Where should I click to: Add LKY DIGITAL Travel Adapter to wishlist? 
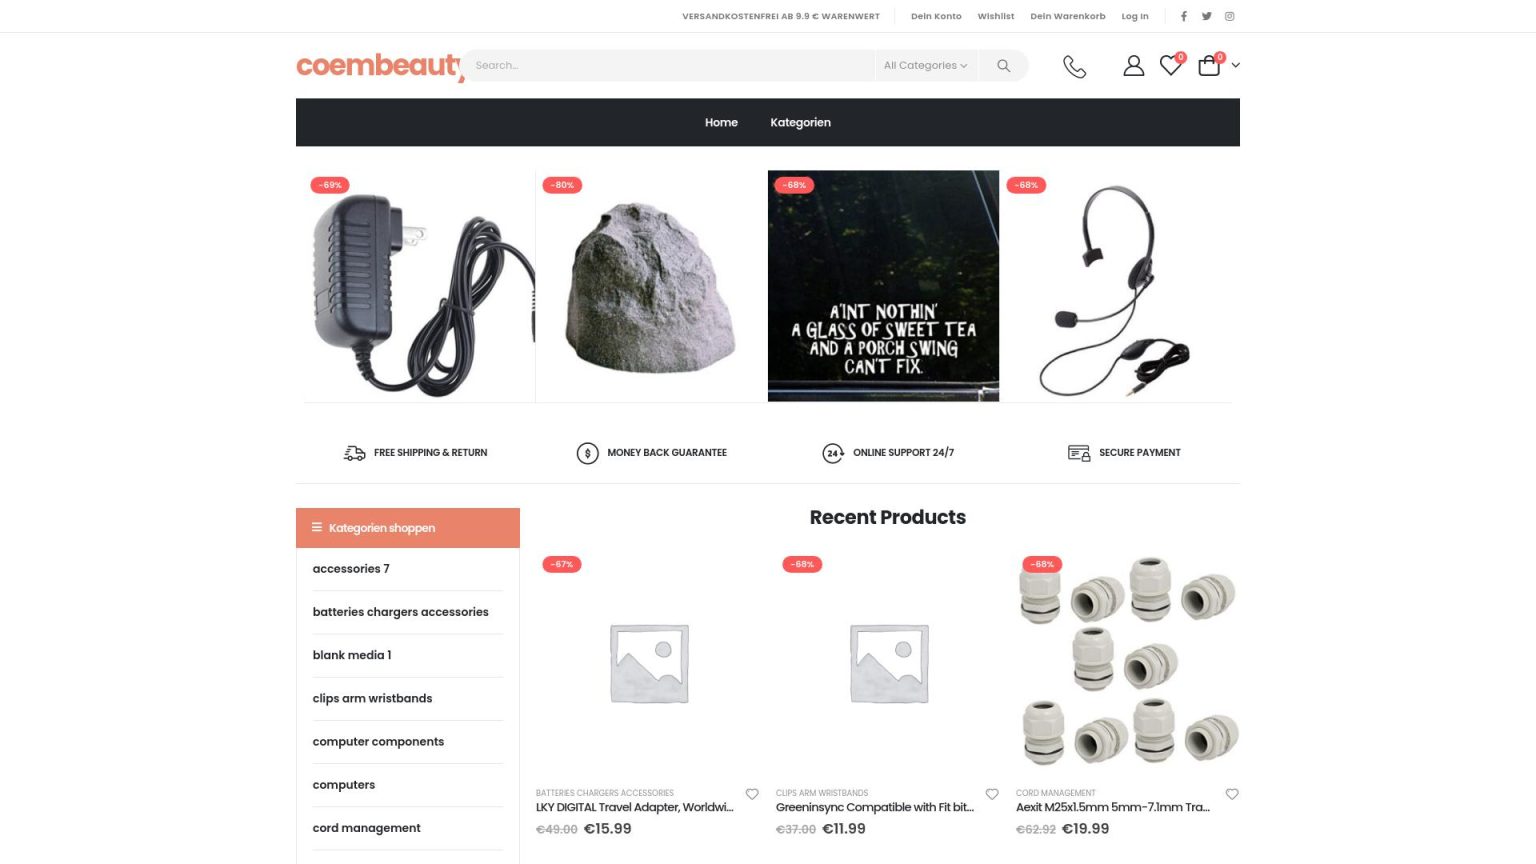752,794
